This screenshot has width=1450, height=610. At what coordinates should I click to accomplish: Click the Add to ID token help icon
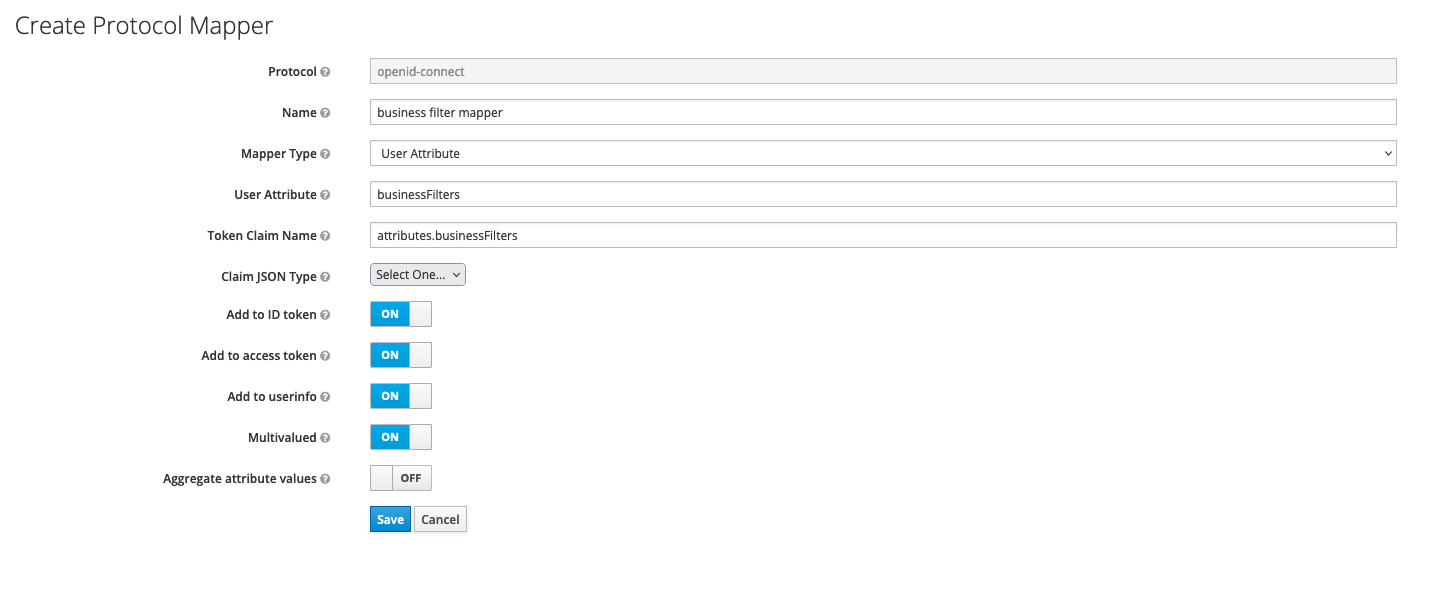click(325, 315)
